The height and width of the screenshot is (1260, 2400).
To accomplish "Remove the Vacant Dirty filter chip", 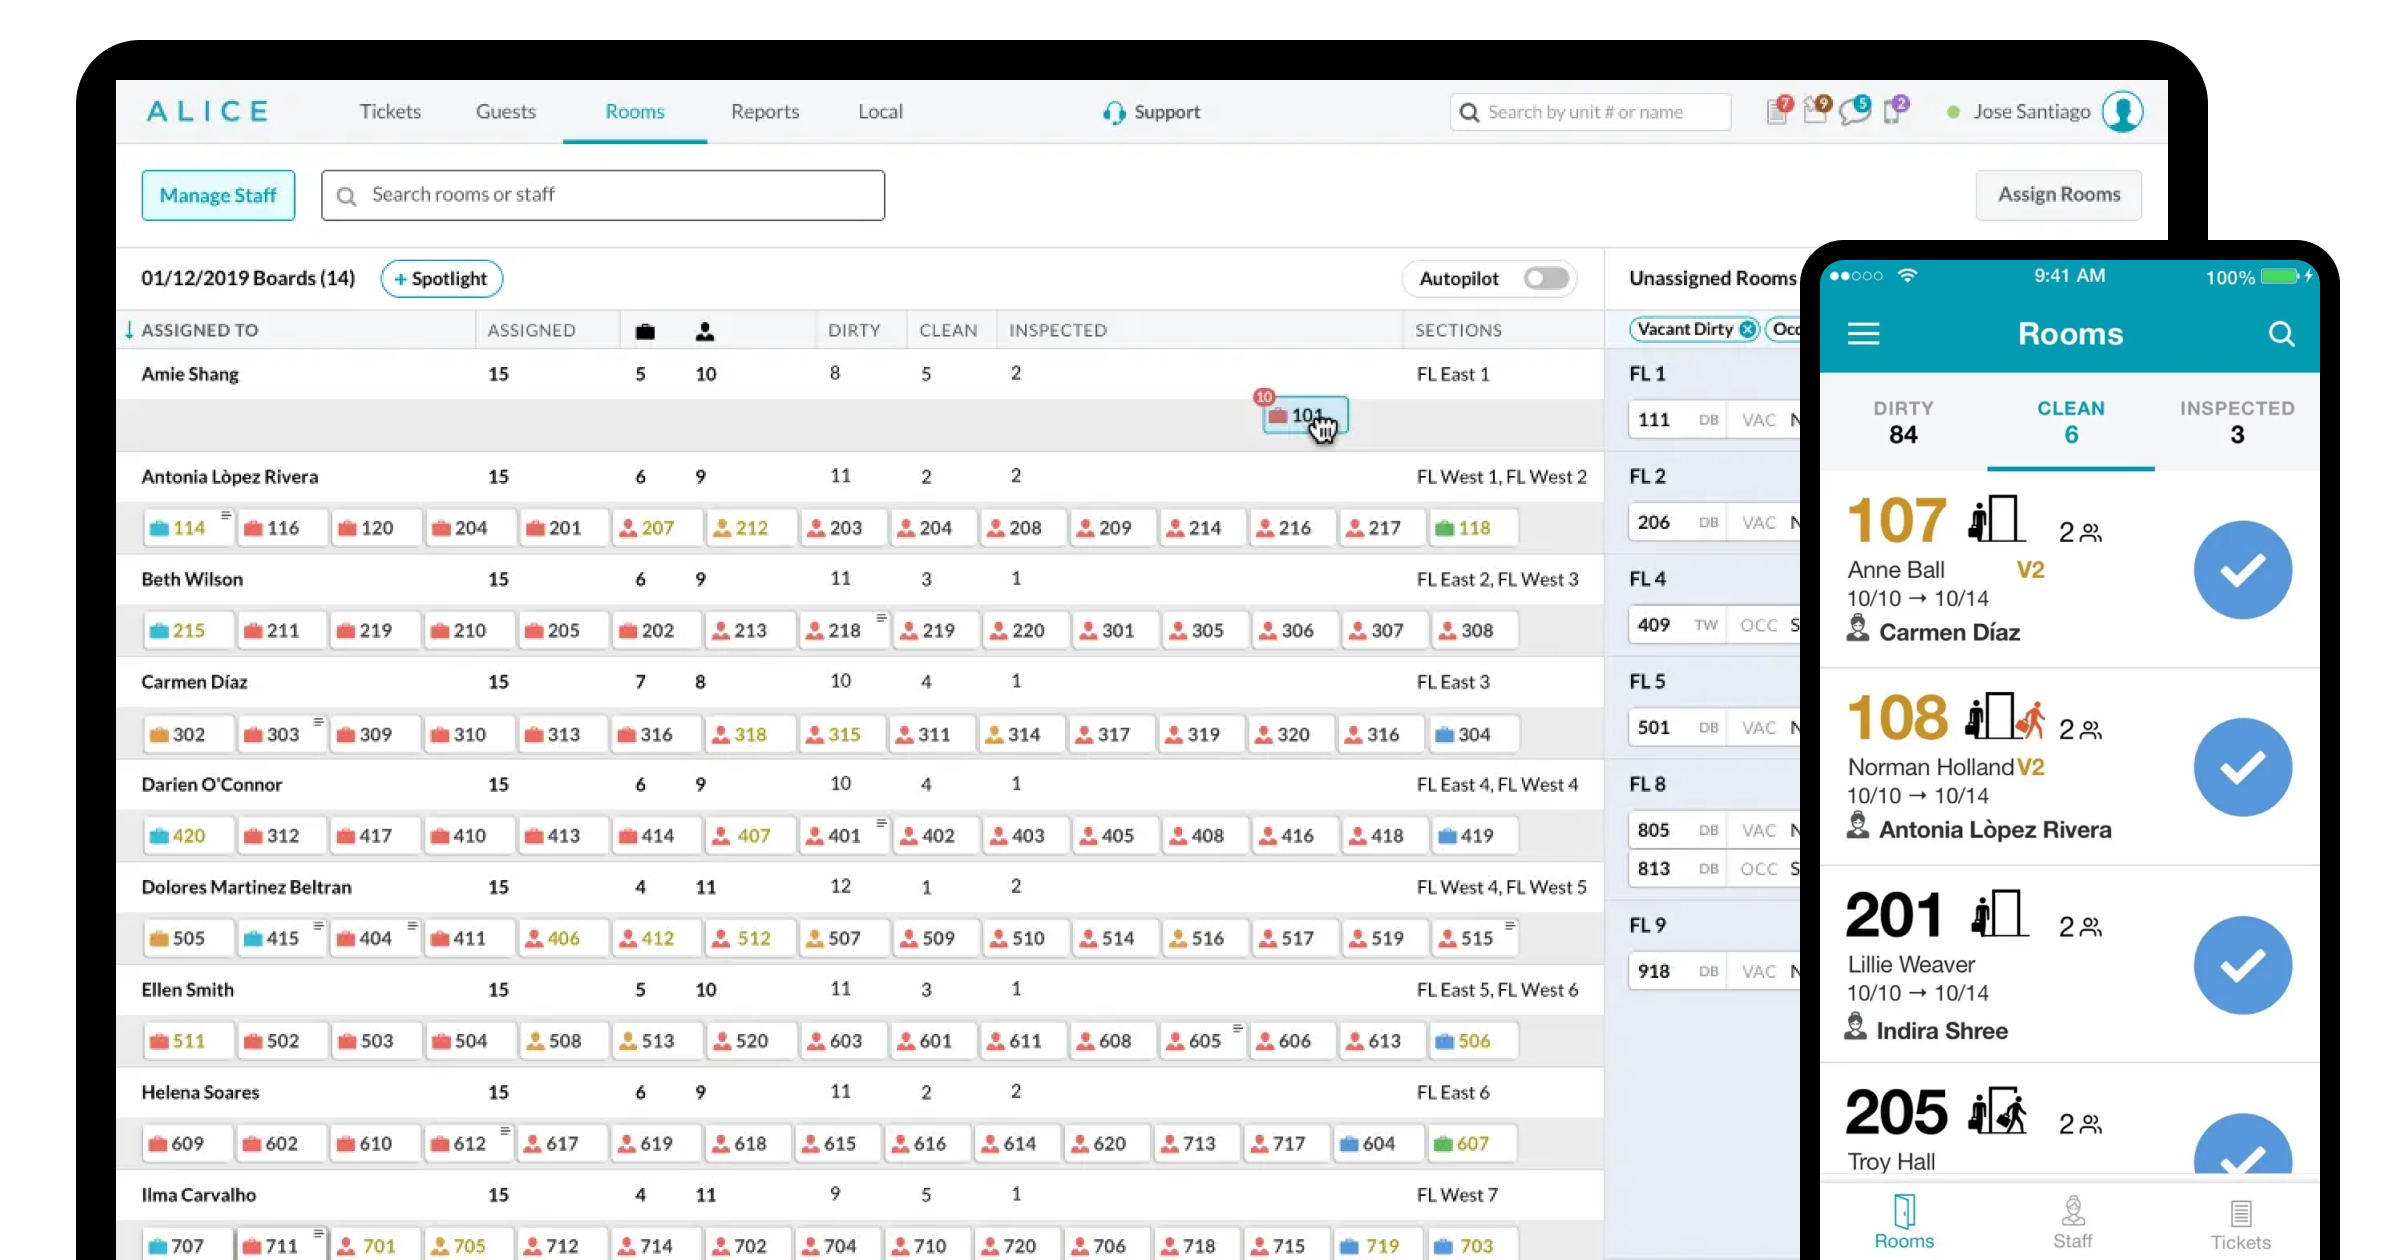I will click(x=1747, y=329).
